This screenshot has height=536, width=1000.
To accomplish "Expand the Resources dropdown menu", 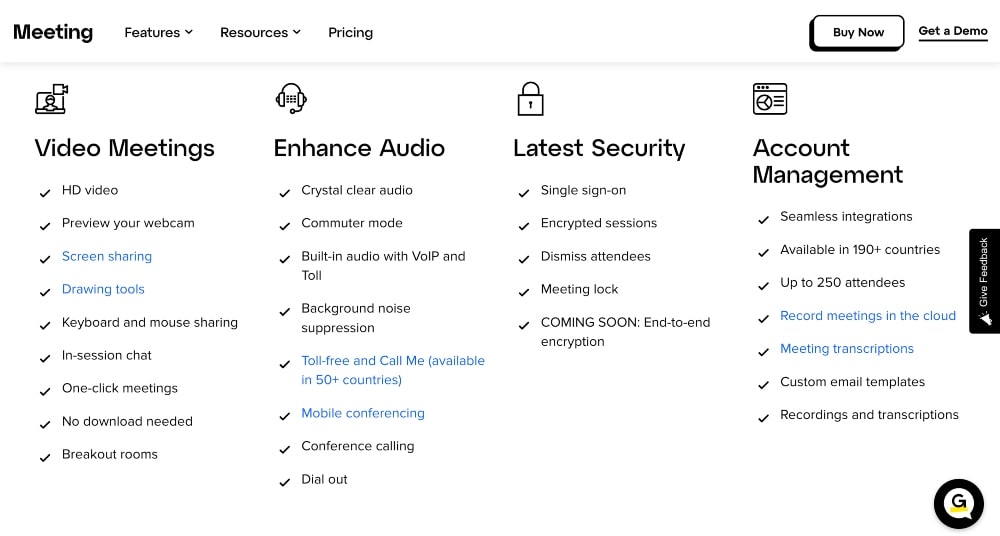I will pyautogui.click(x=260, y=32).
